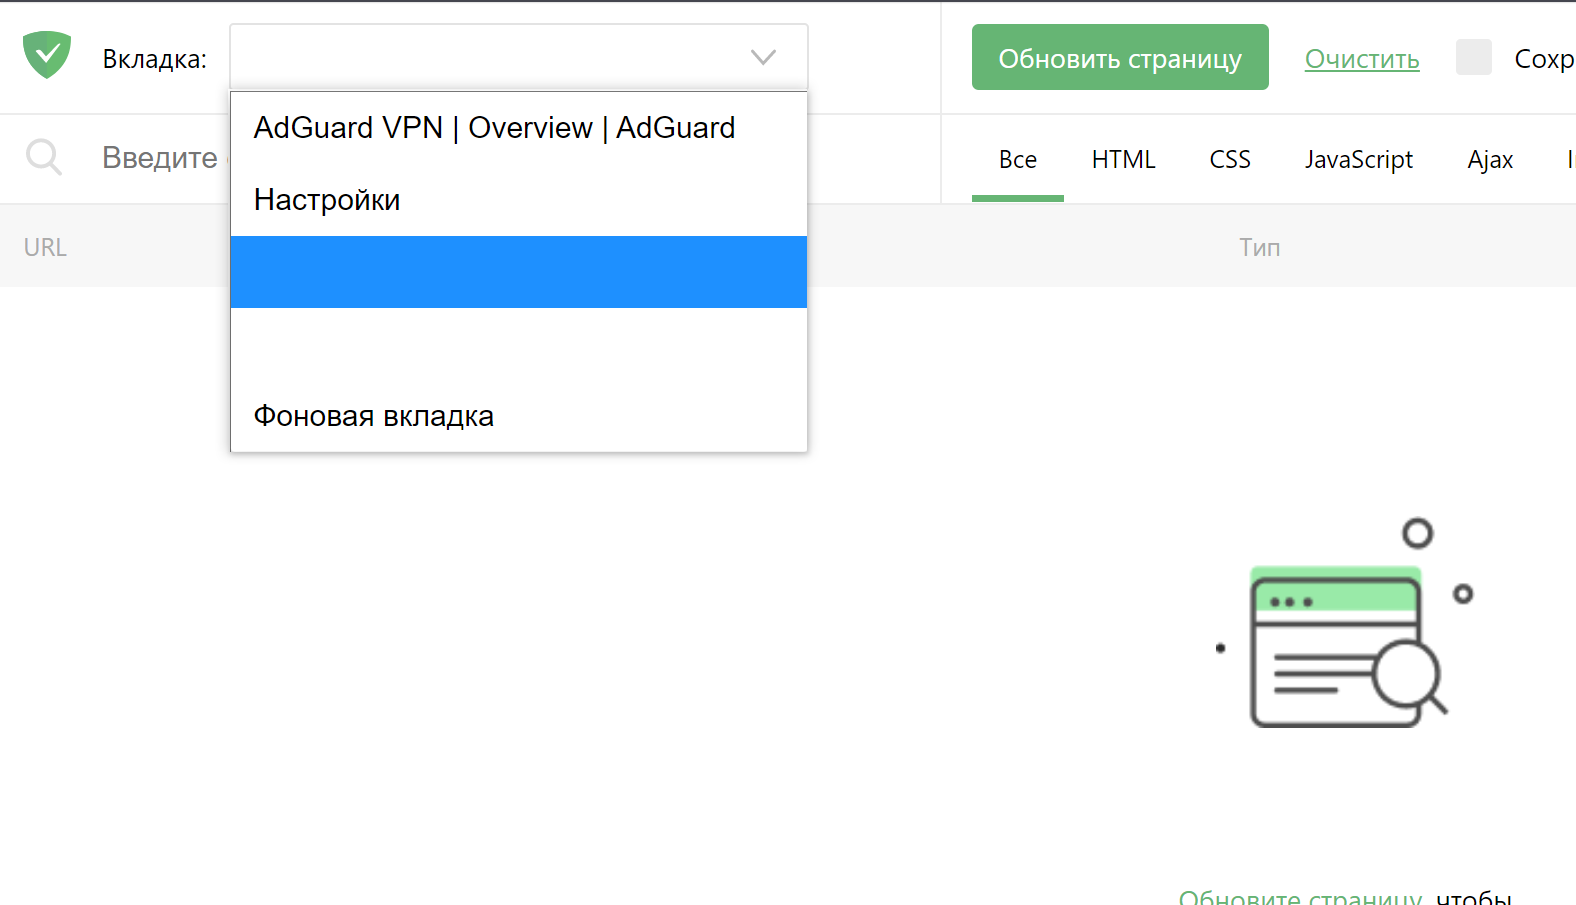Switch to the HTML filter tab

tap(1124, 160)
